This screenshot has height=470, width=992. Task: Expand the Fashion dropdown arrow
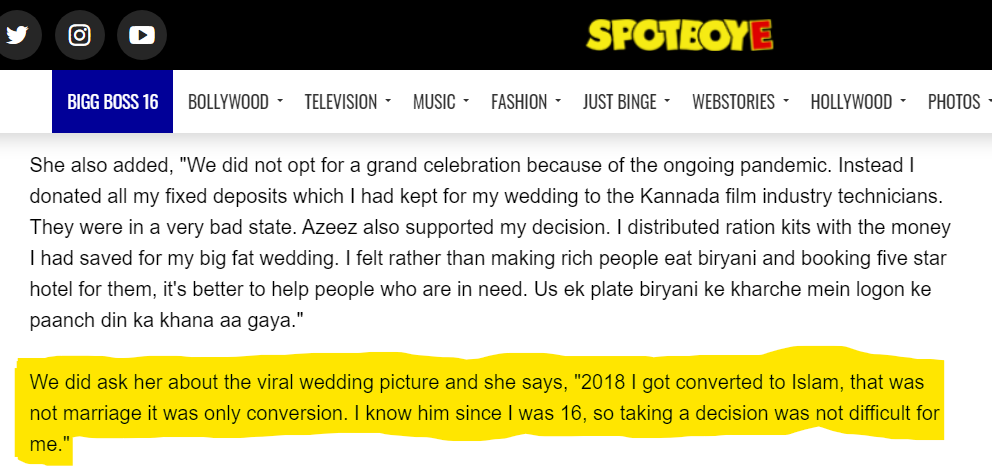tap(558, 101)
